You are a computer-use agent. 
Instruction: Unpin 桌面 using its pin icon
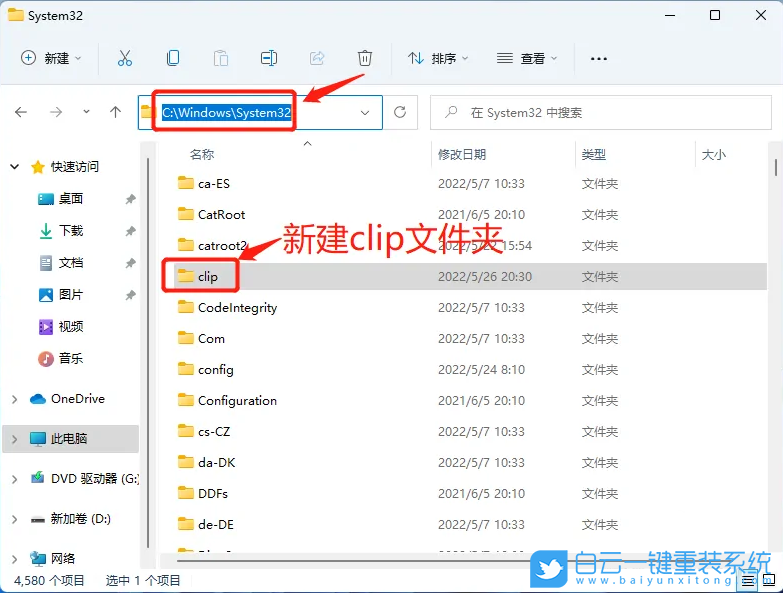pos(130,199)
